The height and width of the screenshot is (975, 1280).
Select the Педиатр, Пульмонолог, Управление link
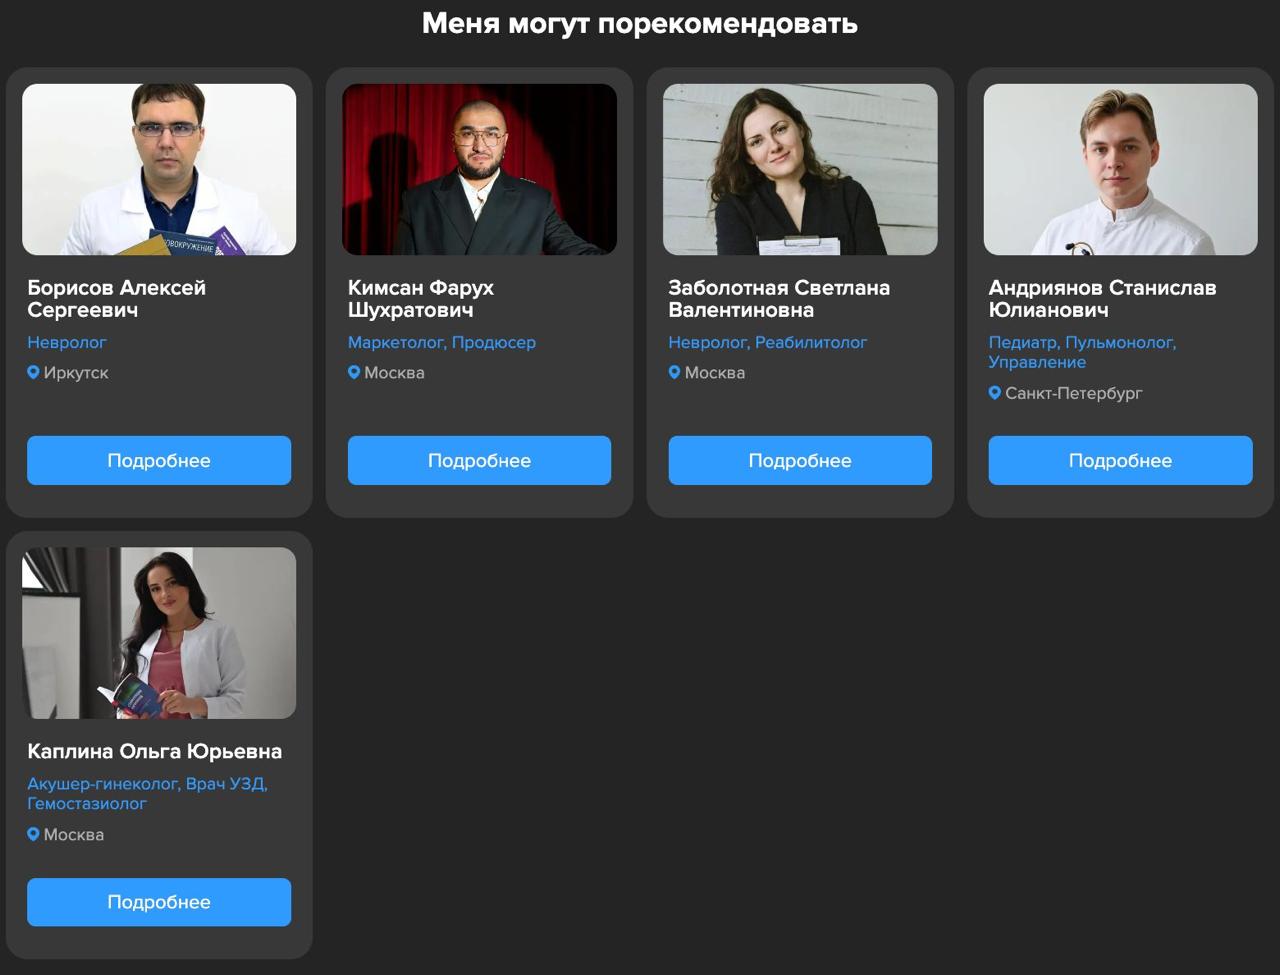[x=1082, y=352]
